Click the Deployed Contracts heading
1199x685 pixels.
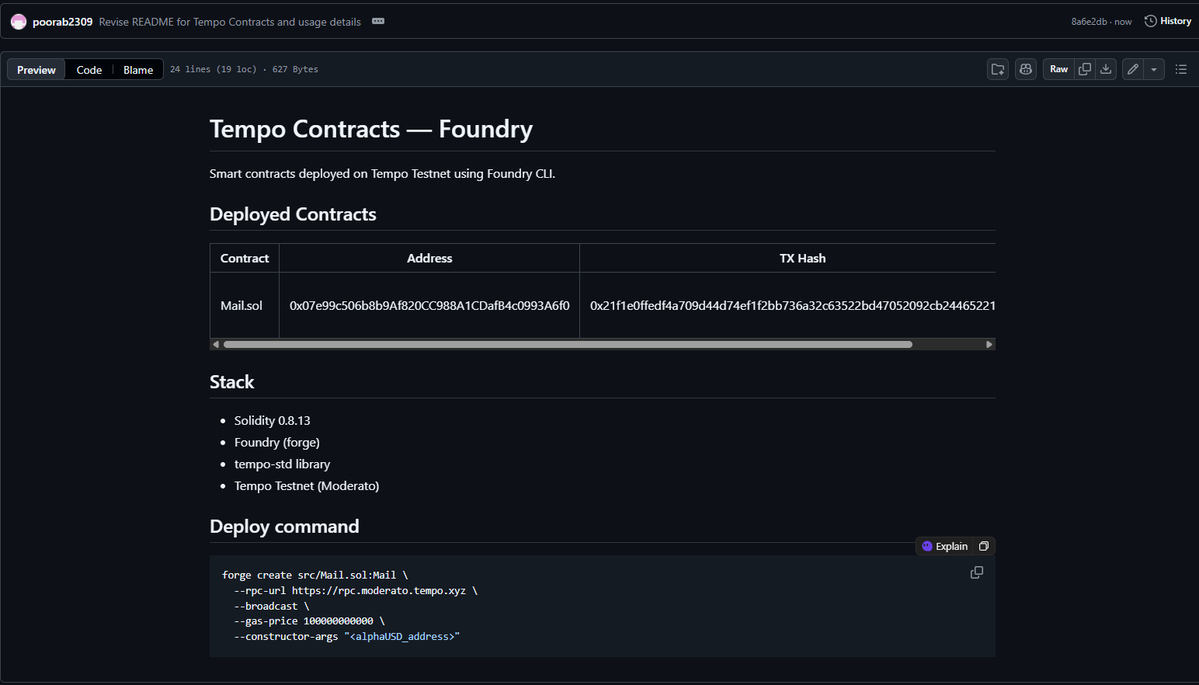tap(293, 214)
